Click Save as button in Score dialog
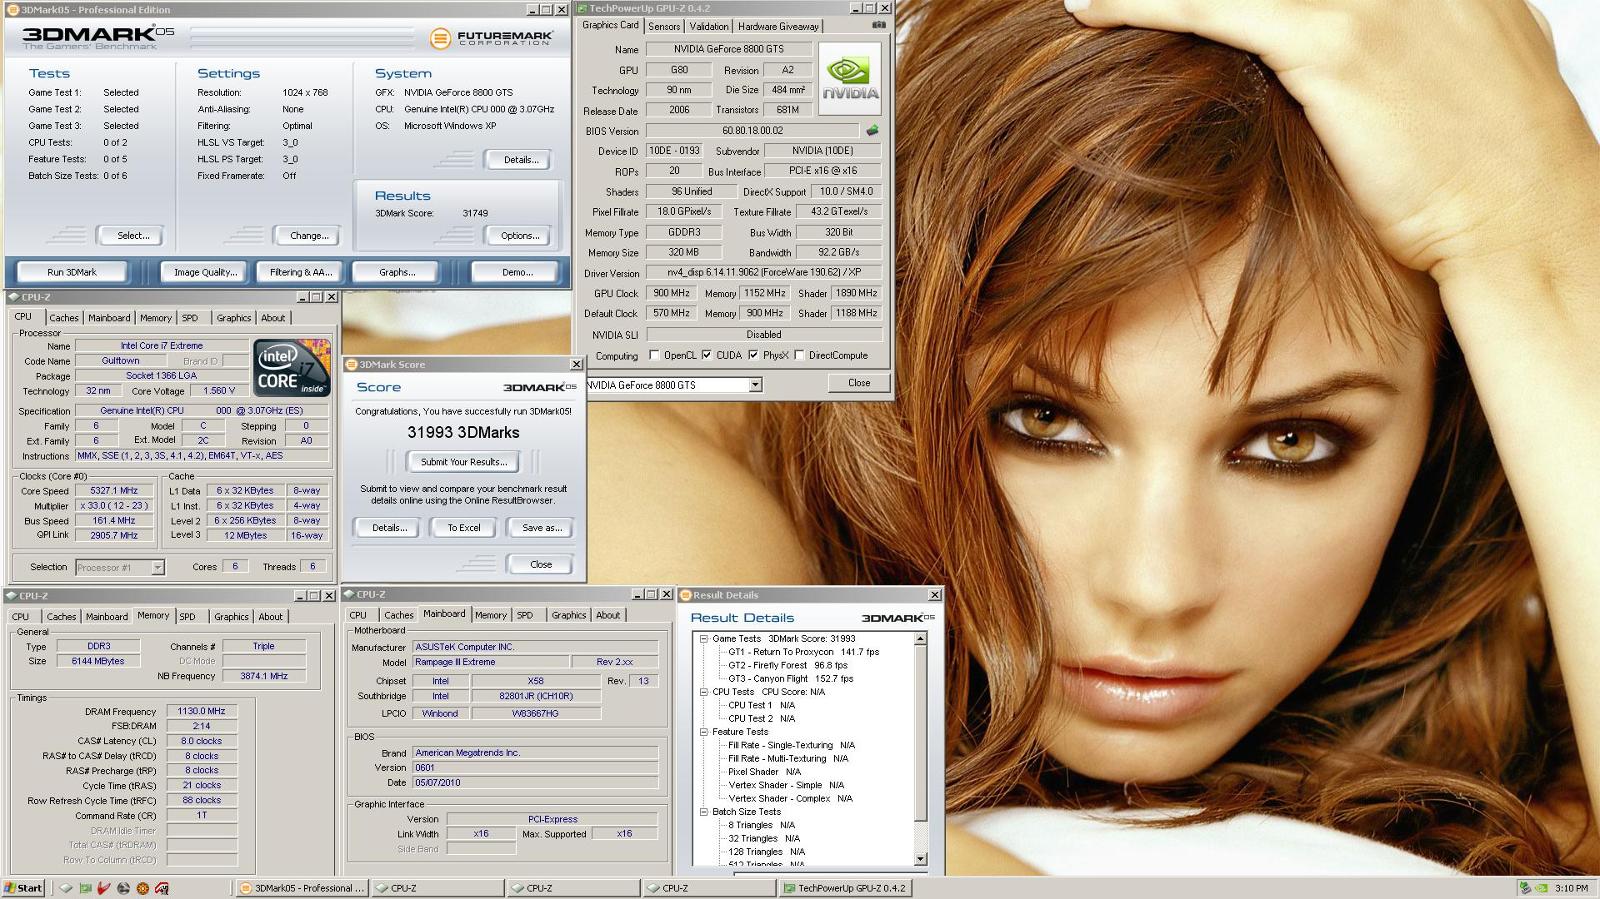The image size is (1600, 899). click(542, 528)
